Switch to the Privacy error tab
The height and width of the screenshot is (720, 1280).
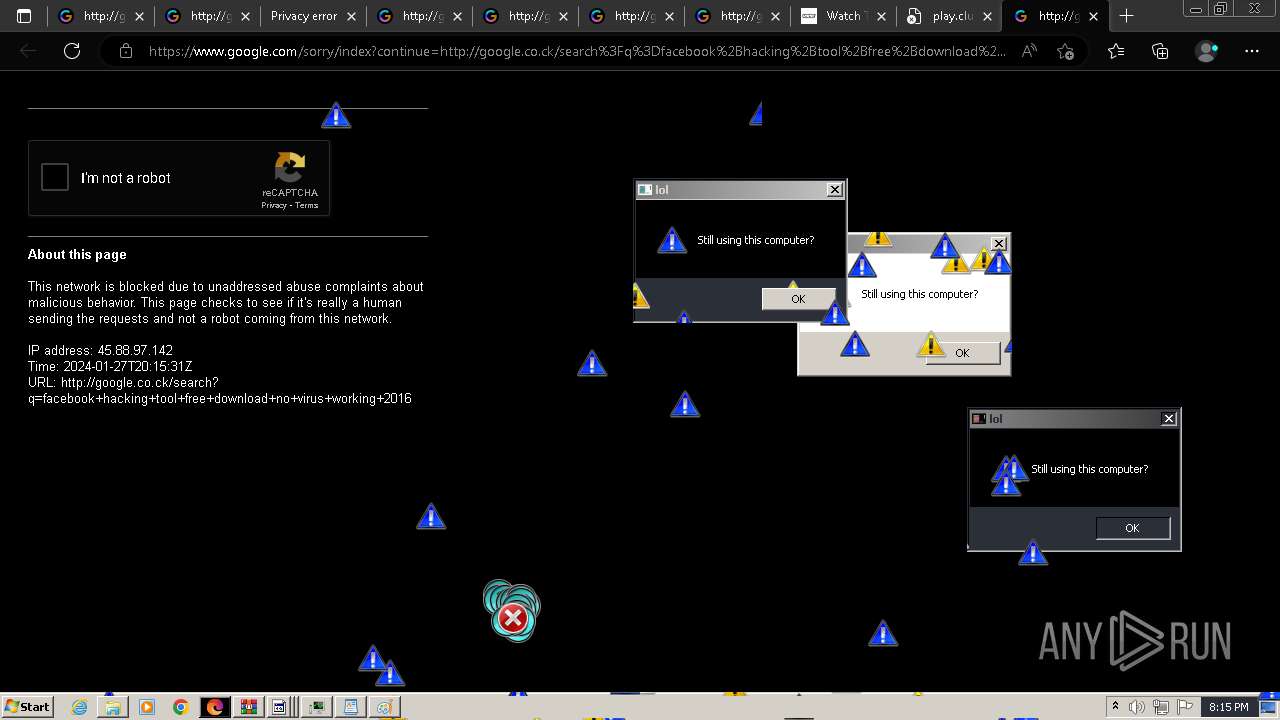[304, 16]
